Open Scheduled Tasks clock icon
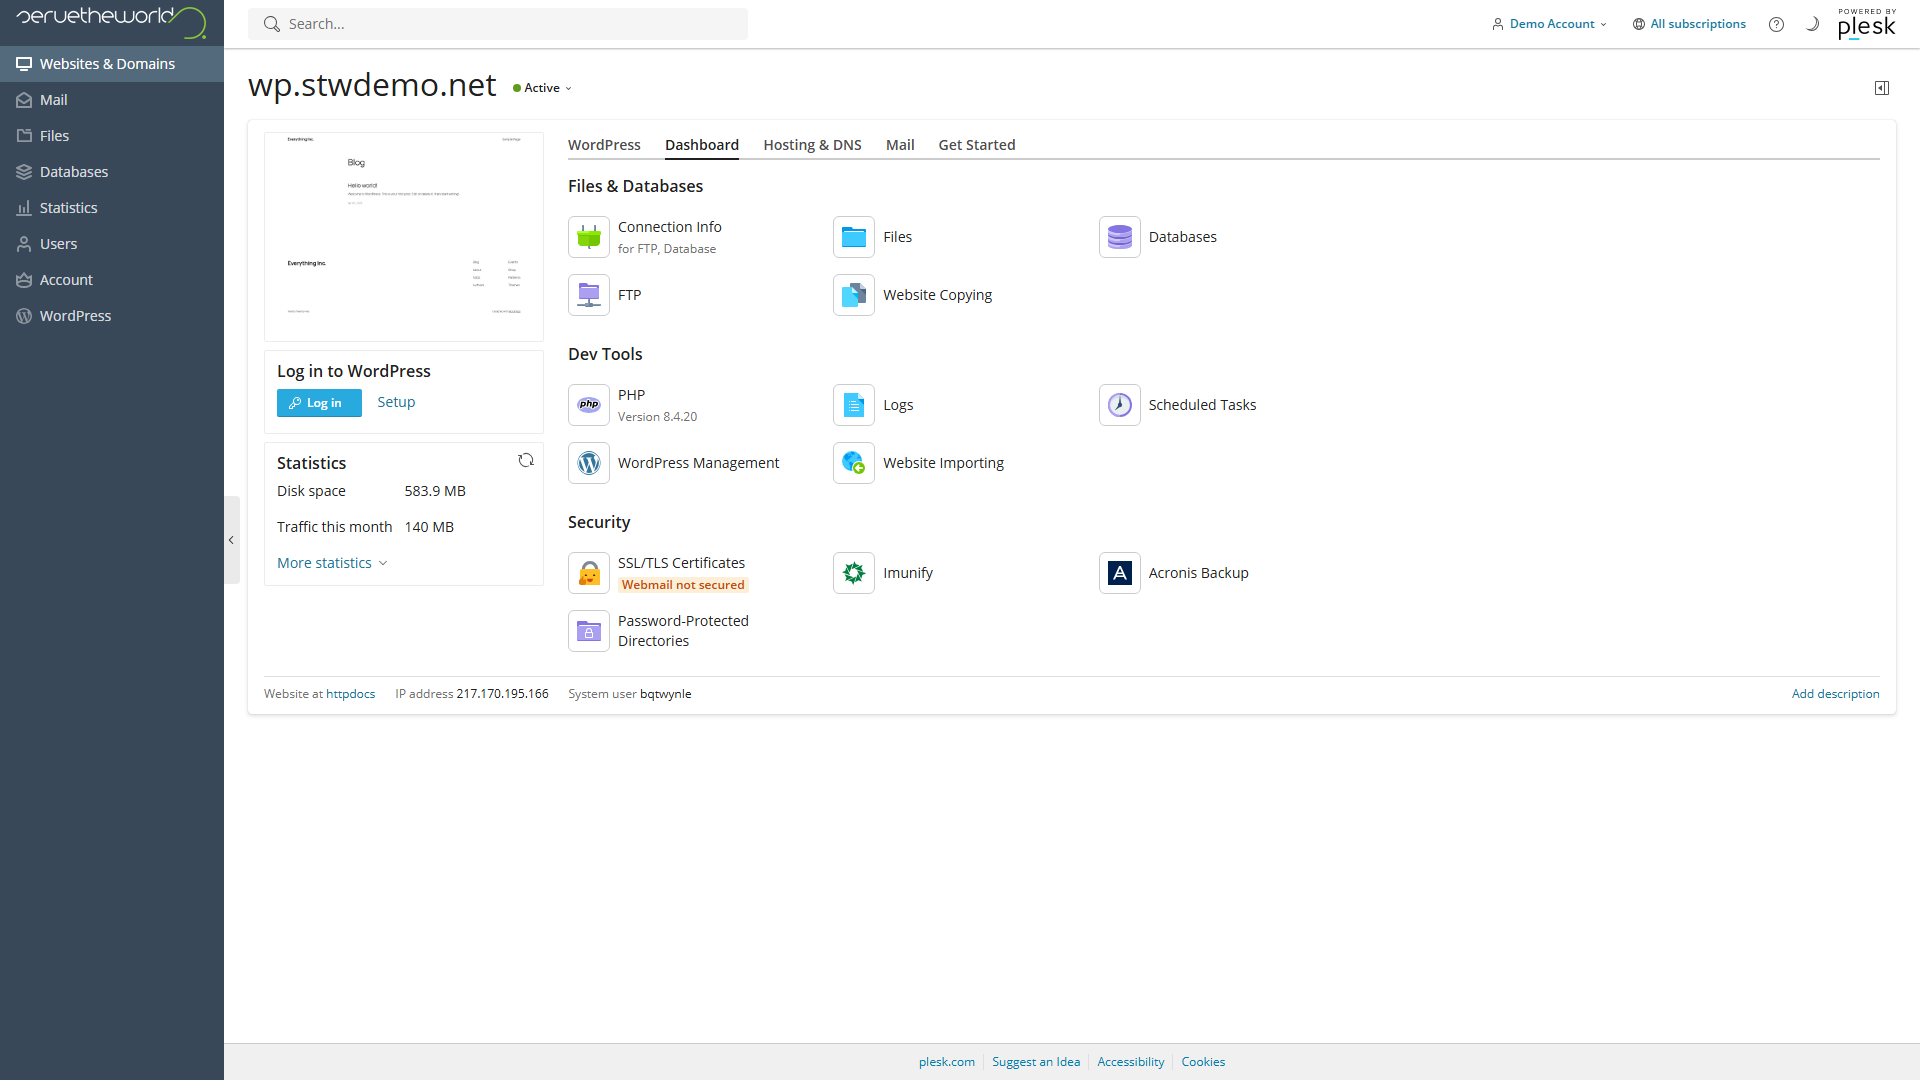The image size is (1920, 1080). [1120, 405]
